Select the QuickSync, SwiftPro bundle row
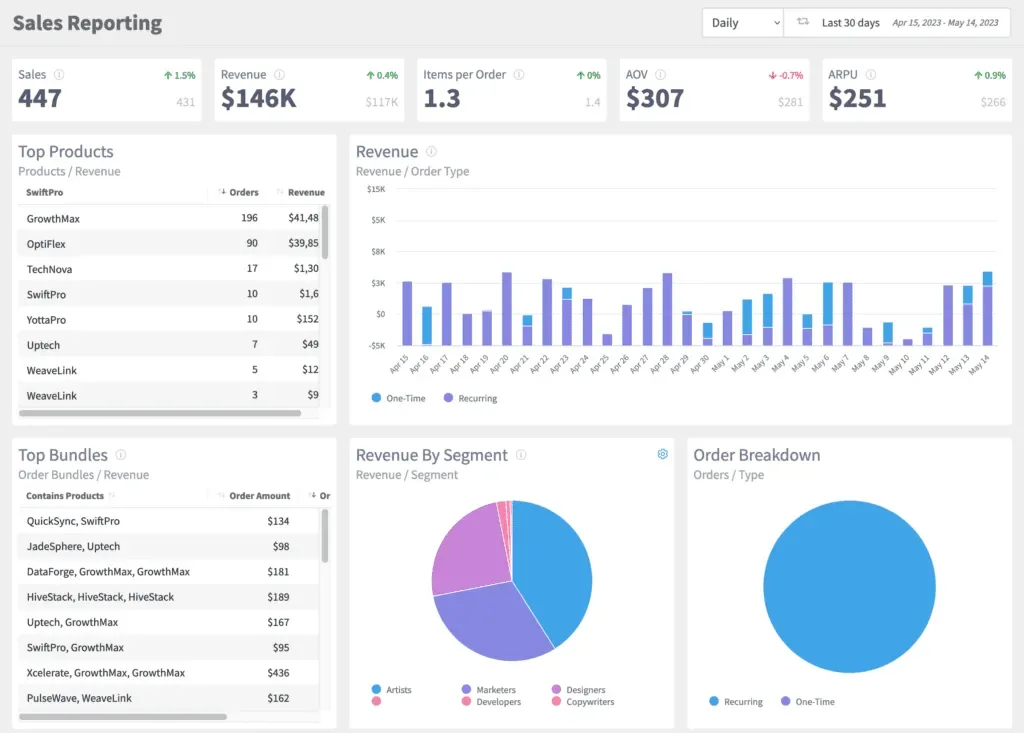The width and height of the screenshot is (1024, 733). (x=168, y=521)
